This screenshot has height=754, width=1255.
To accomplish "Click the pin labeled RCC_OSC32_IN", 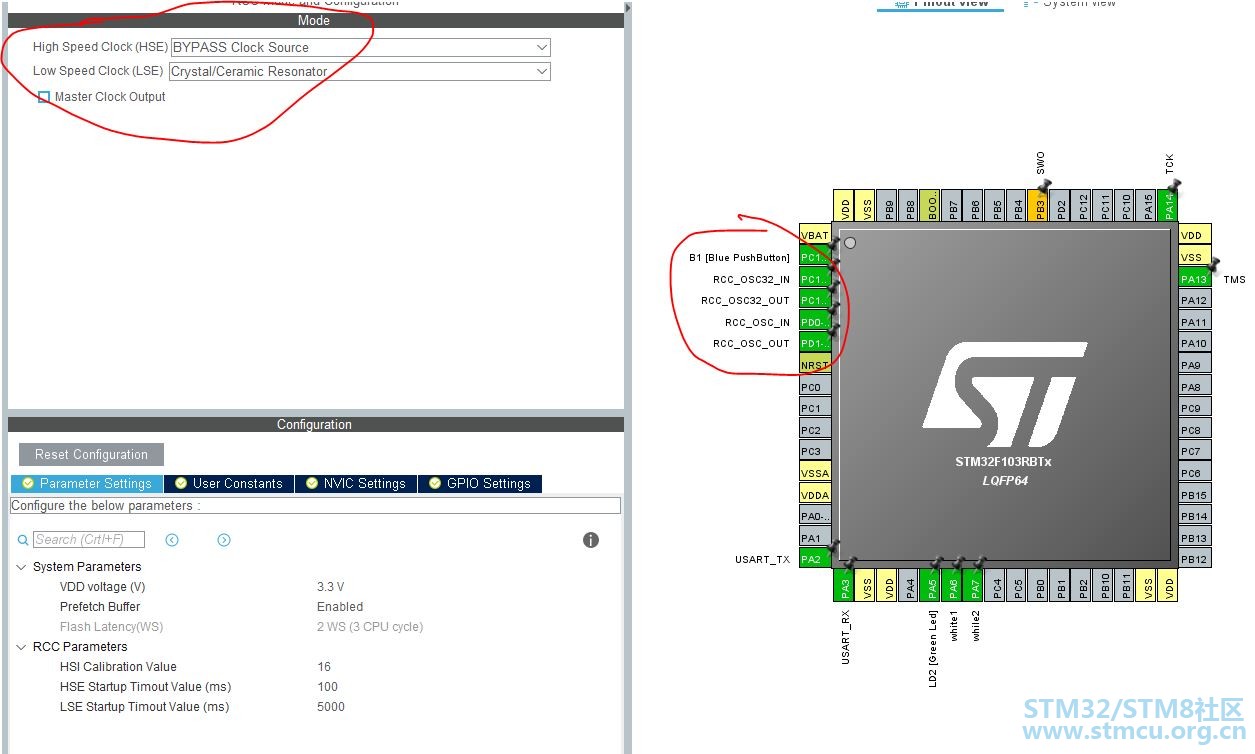I will pyautogui.click(x=815, y=279).
